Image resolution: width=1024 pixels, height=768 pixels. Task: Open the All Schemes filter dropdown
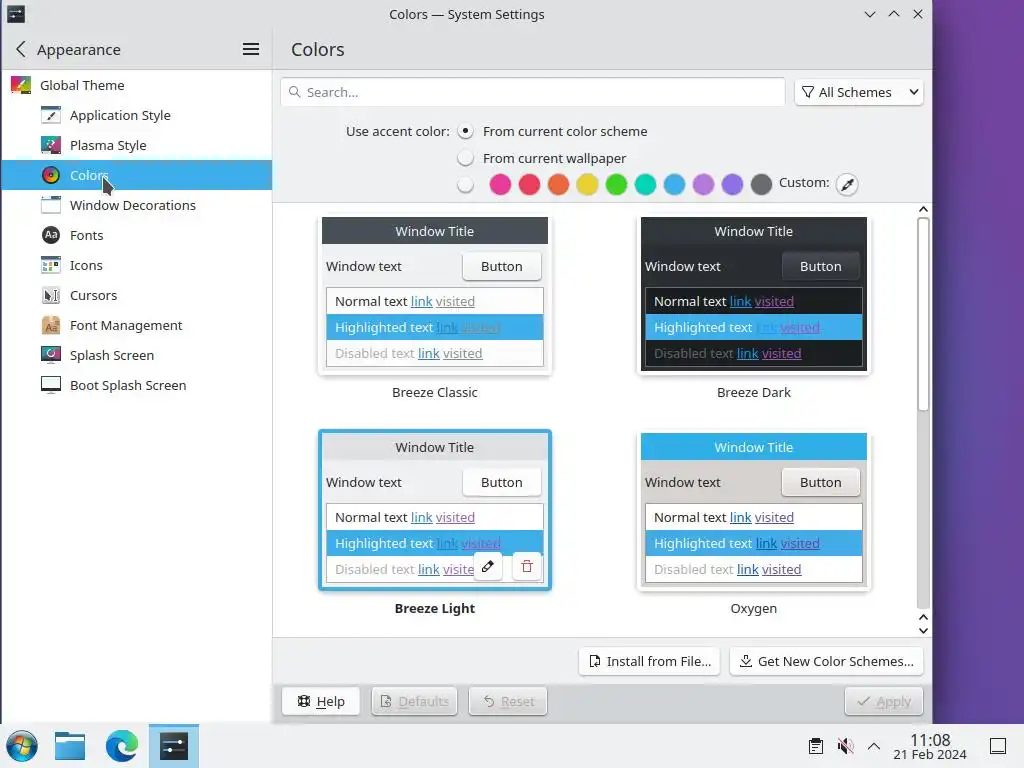[859, 92]
